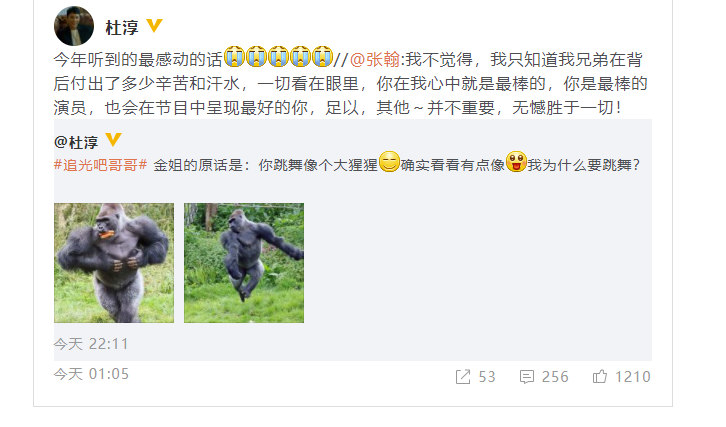The width and height of the screenshot is (726, 427).
Task: Open comments via the speech bubble icon
Action: click(526, 377)
